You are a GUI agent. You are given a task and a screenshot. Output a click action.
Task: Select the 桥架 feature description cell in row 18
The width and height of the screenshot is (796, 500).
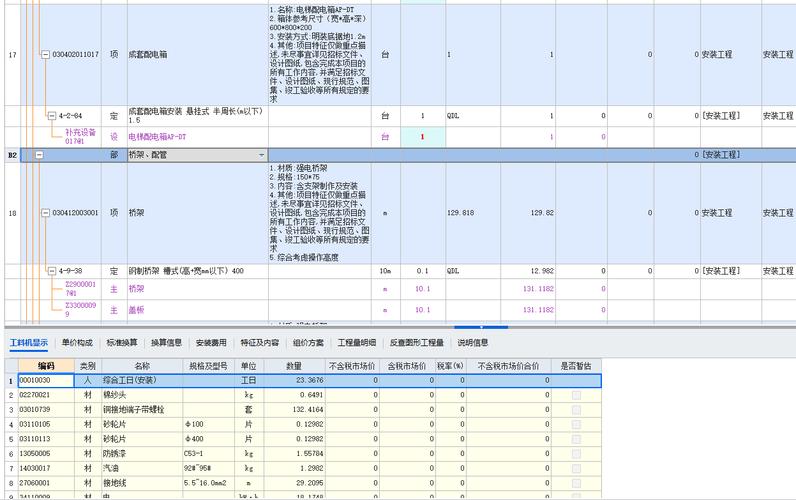(319, 213)
